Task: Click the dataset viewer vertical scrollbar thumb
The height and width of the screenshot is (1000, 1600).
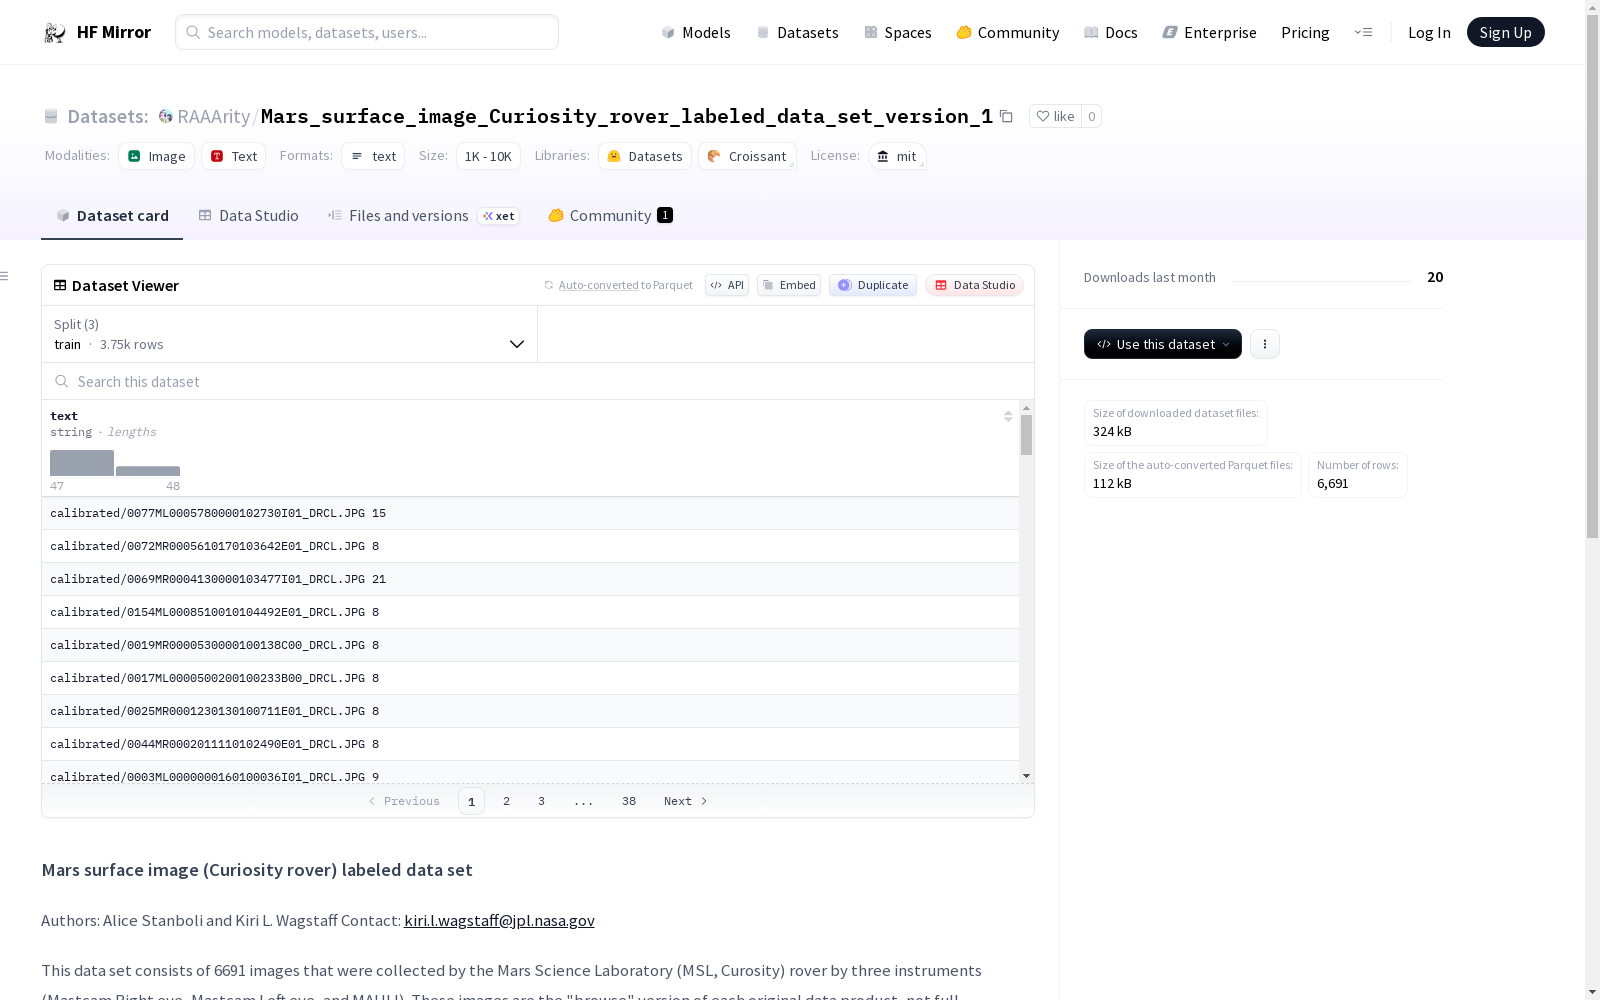Action: coord(1026,435)
